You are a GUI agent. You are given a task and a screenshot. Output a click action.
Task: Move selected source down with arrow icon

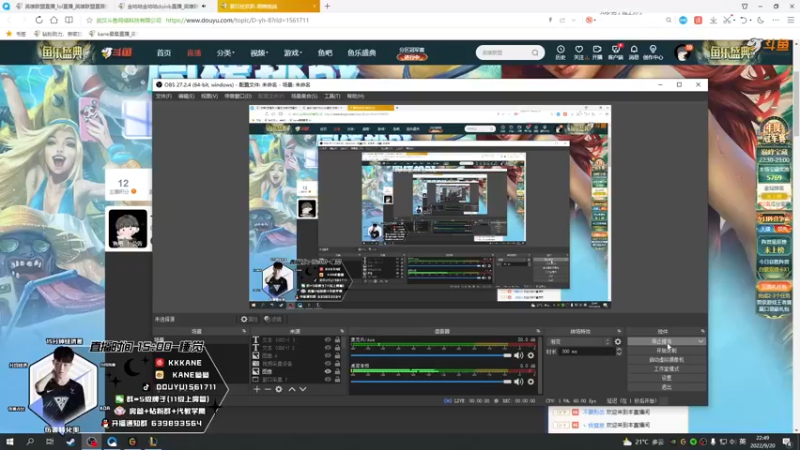tap(303, 389)
